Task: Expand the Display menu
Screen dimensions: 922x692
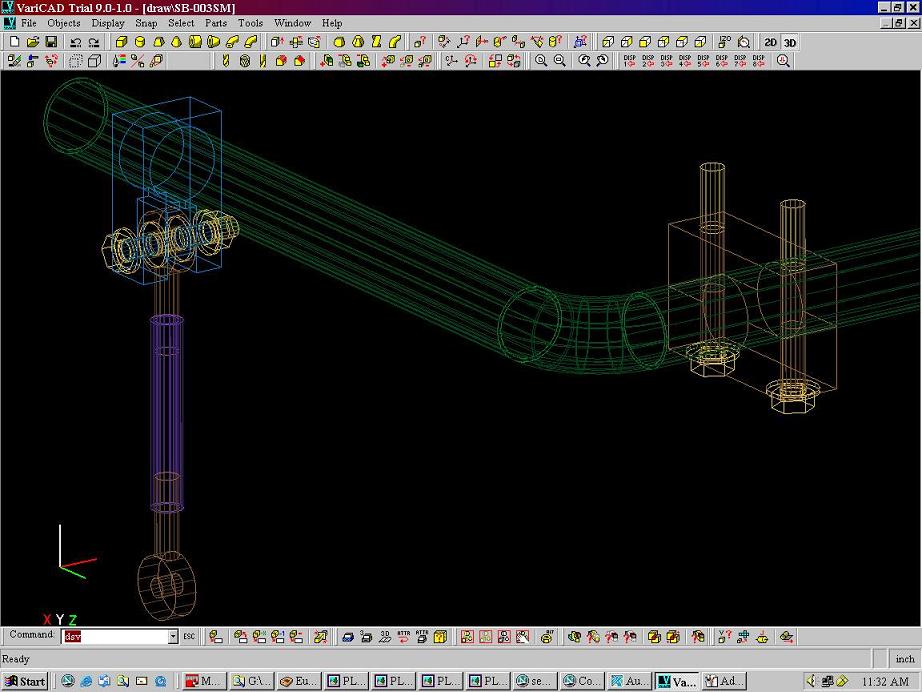Action: tap(108, 23)
